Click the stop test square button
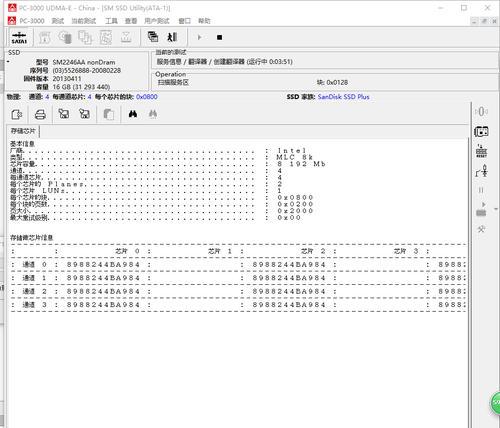The height and width of the screenshot is (428, 500). click(219, 37)
